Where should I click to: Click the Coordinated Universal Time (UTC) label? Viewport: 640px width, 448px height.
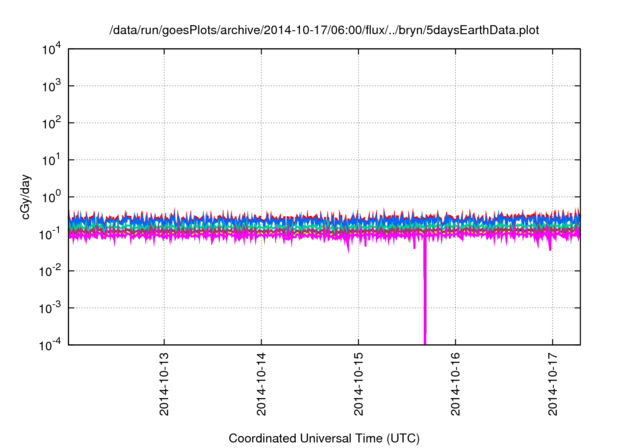(x=324, y=439)
